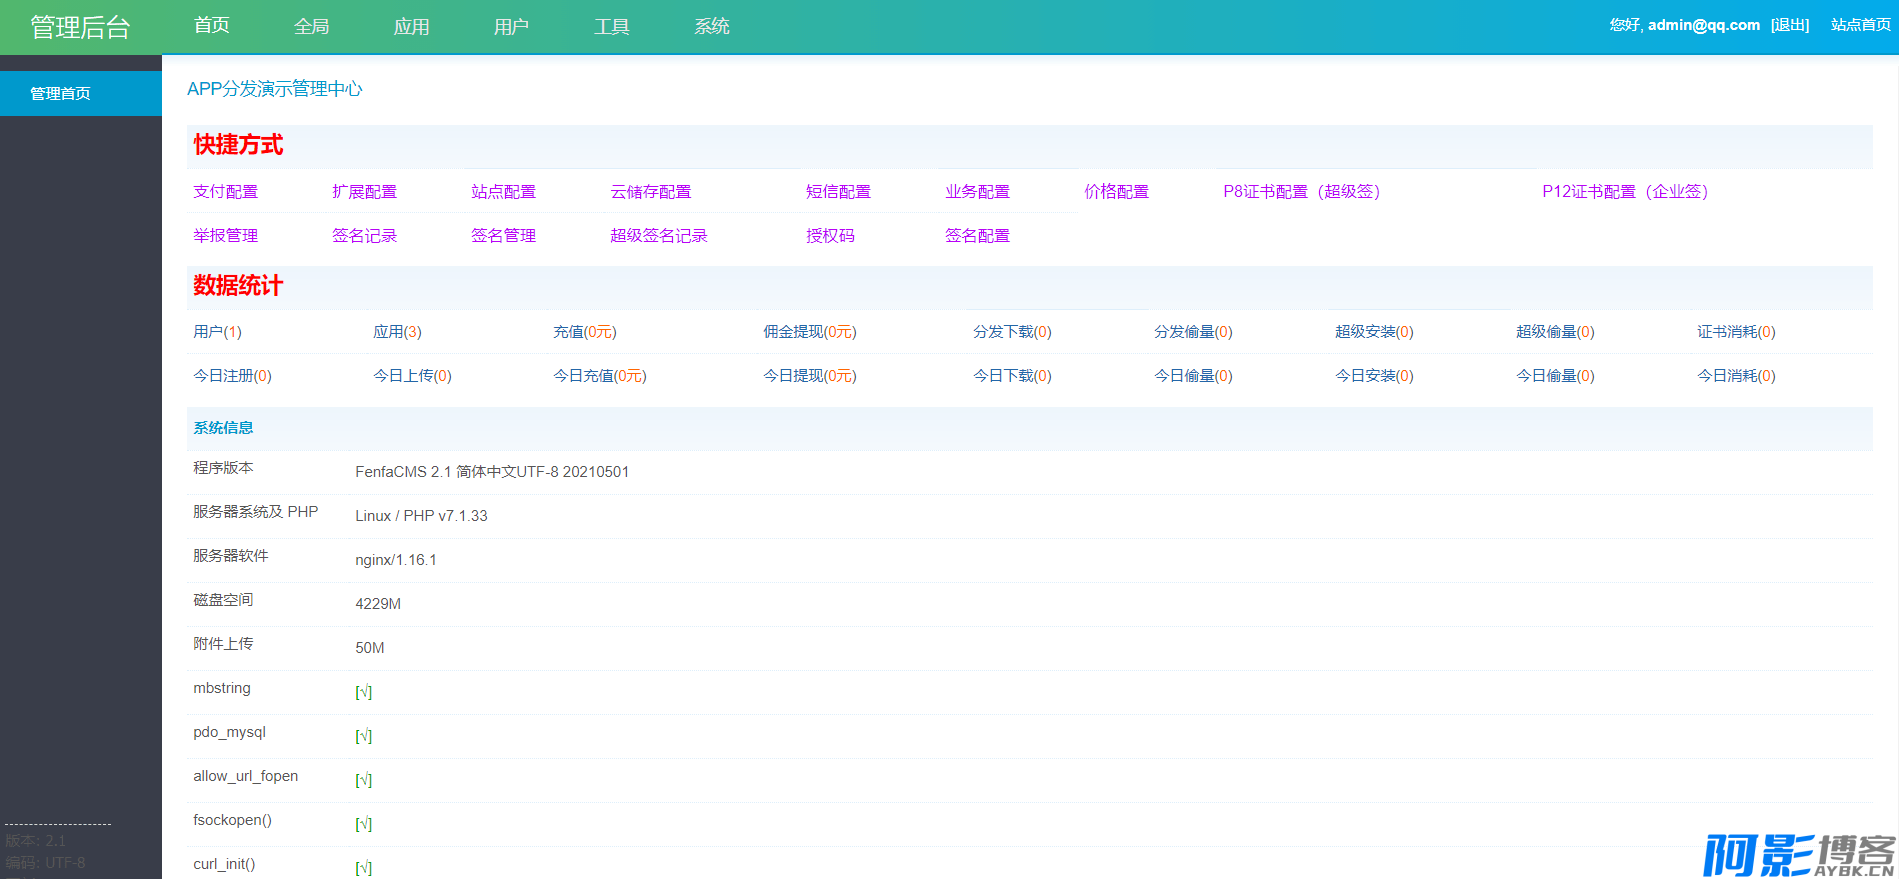Select FenfaCMS 2.1 version text

click(x=492, y=472)
